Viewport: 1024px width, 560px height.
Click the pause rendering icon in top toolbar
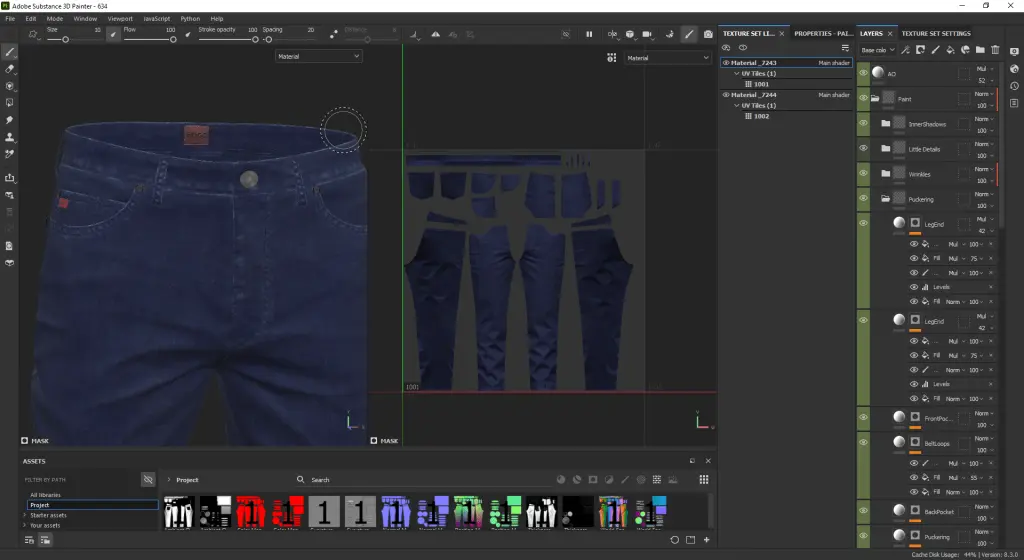(x=589, y=34)
